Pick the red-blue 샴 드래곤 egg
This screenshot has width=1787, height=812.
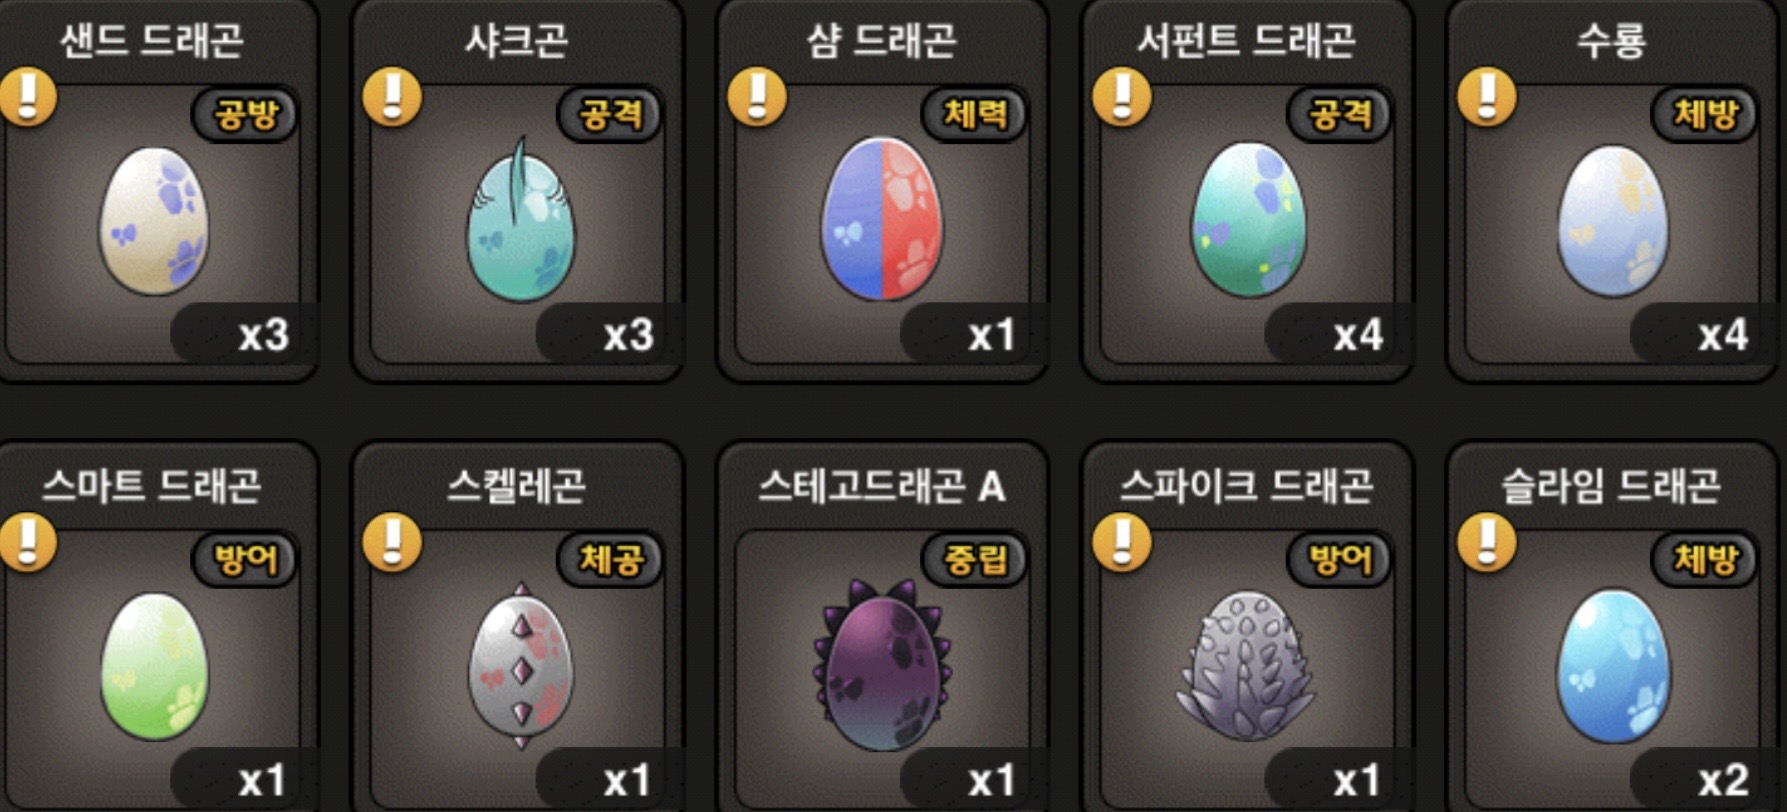882,219
